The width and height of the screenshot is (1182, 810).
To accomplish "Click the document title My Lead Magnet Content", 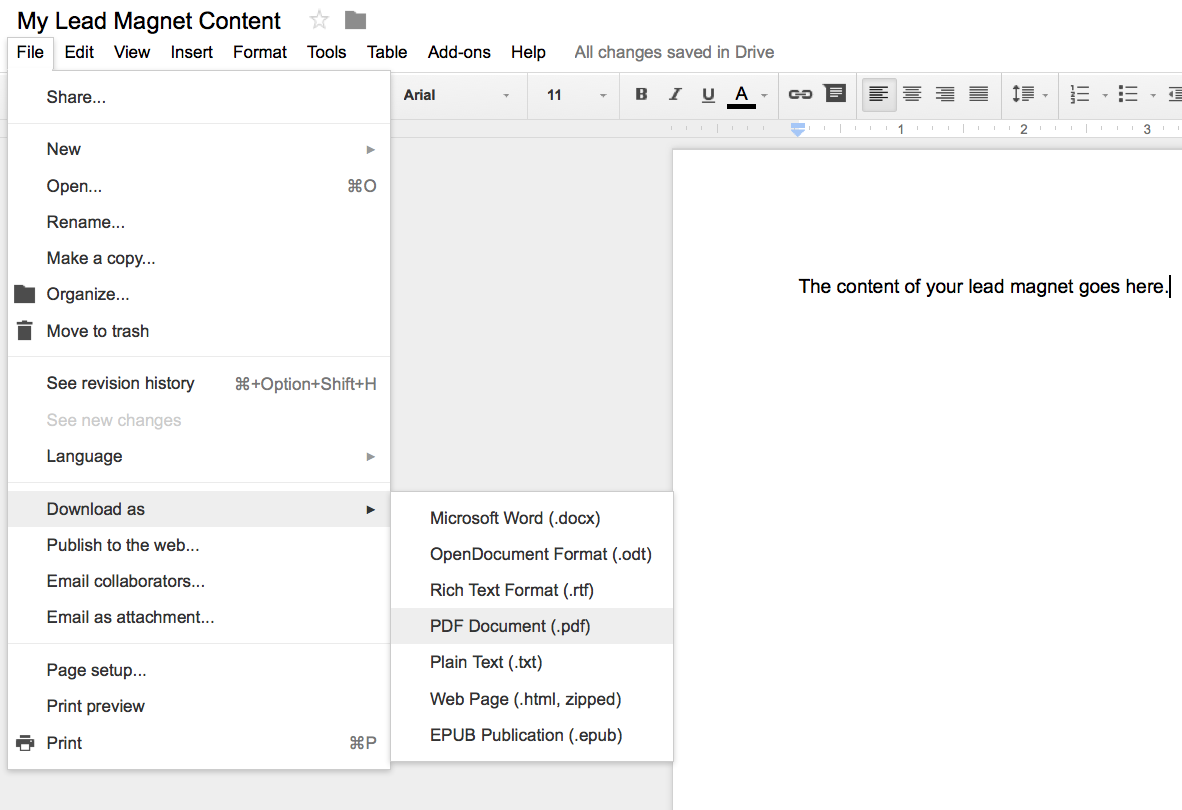I will (x=149, y=21).
